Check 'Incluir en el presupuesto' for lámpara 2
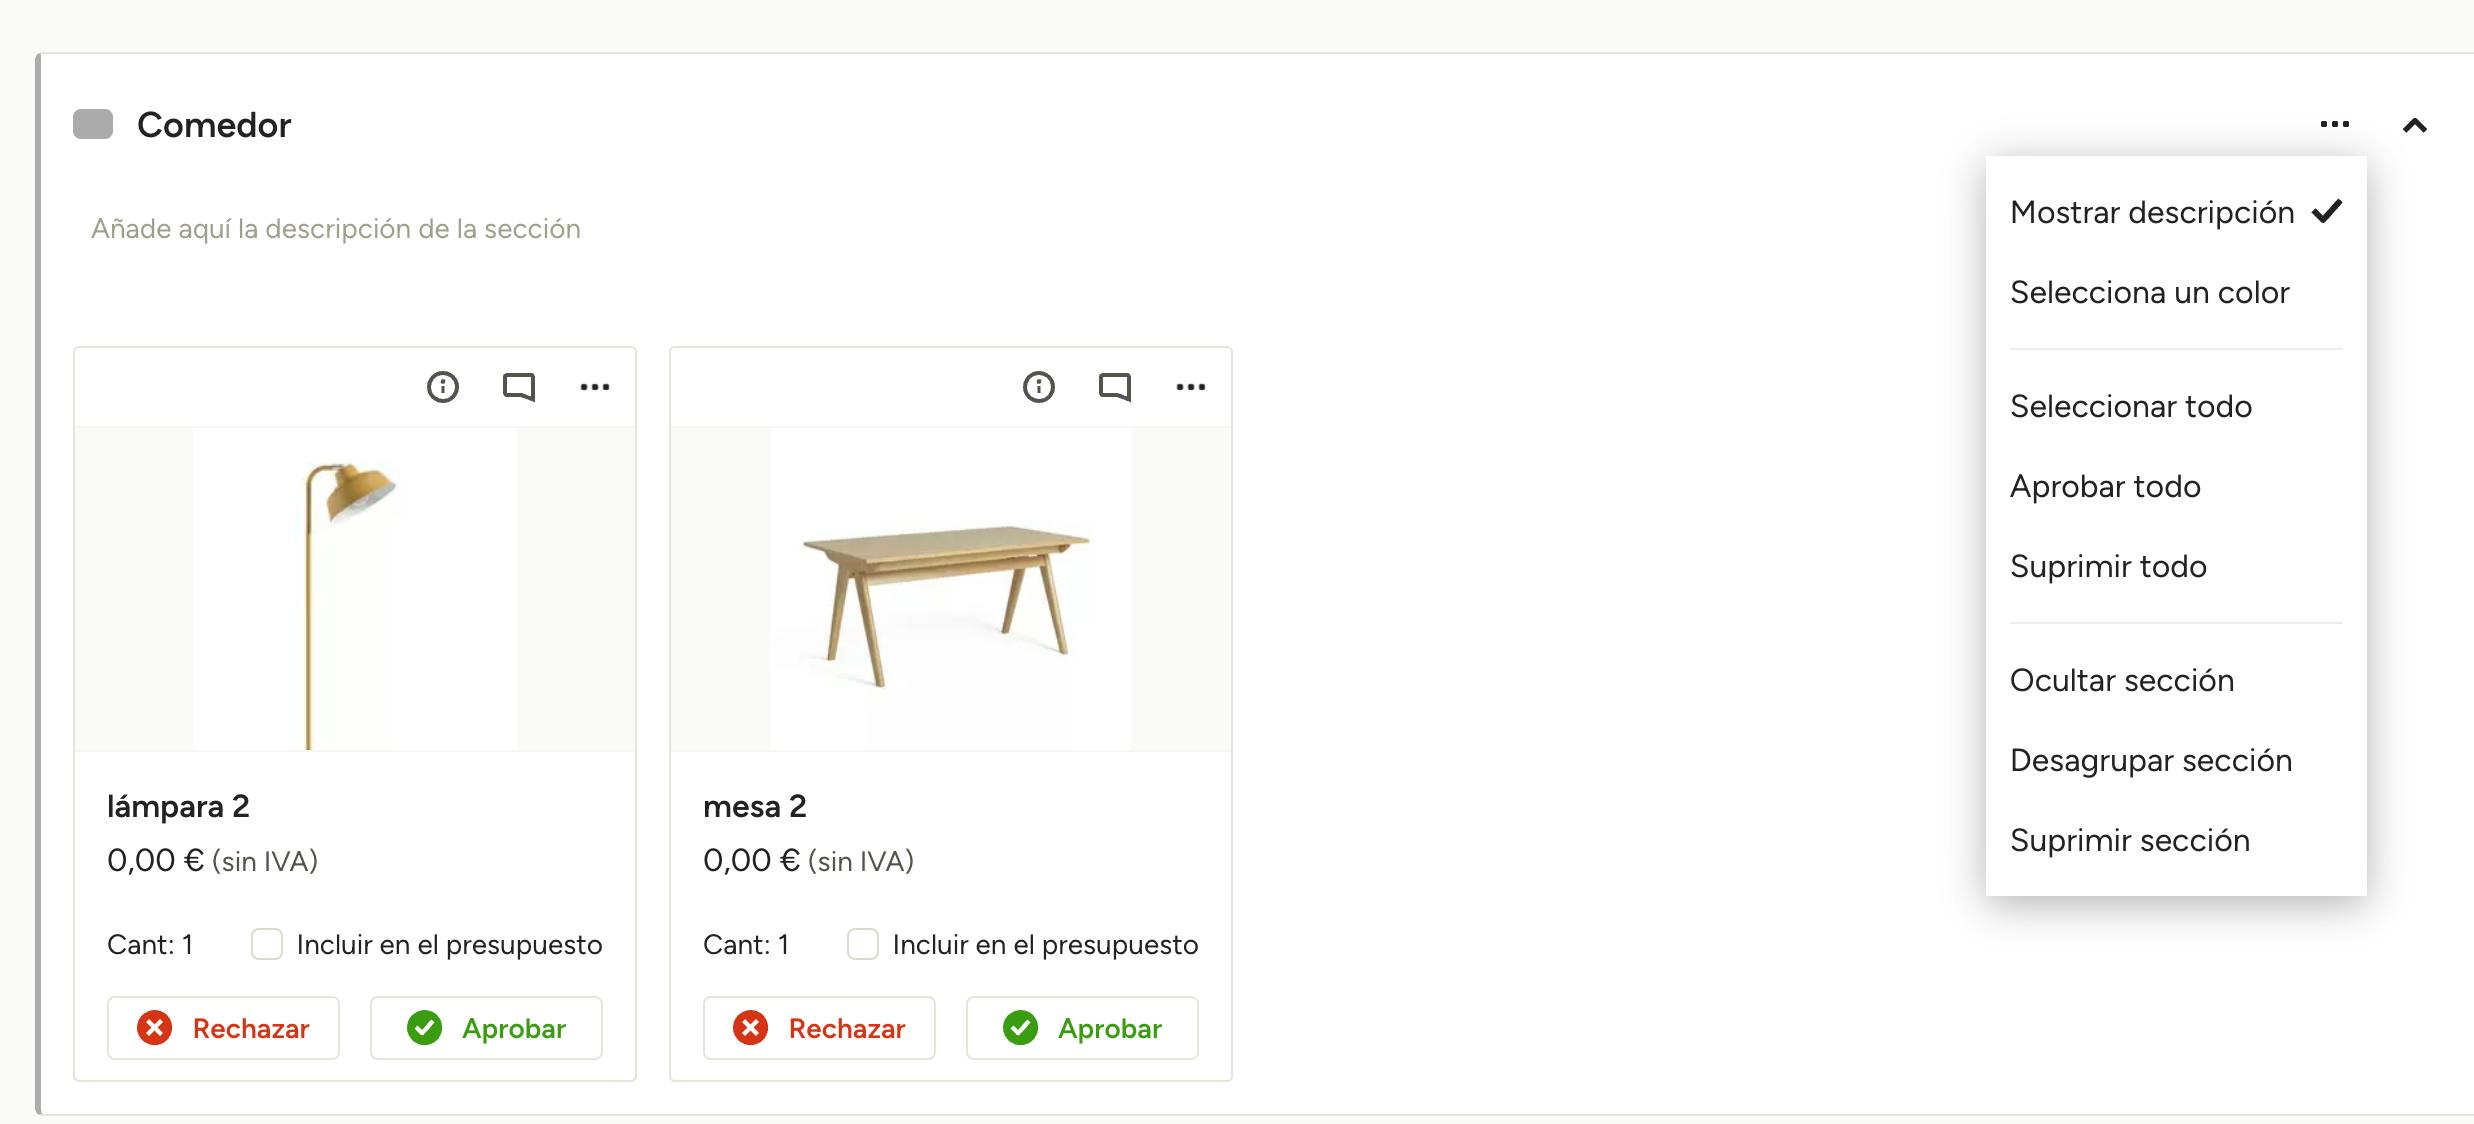The width and height of the screenshot is (2474, 1124). coord(267,944)
